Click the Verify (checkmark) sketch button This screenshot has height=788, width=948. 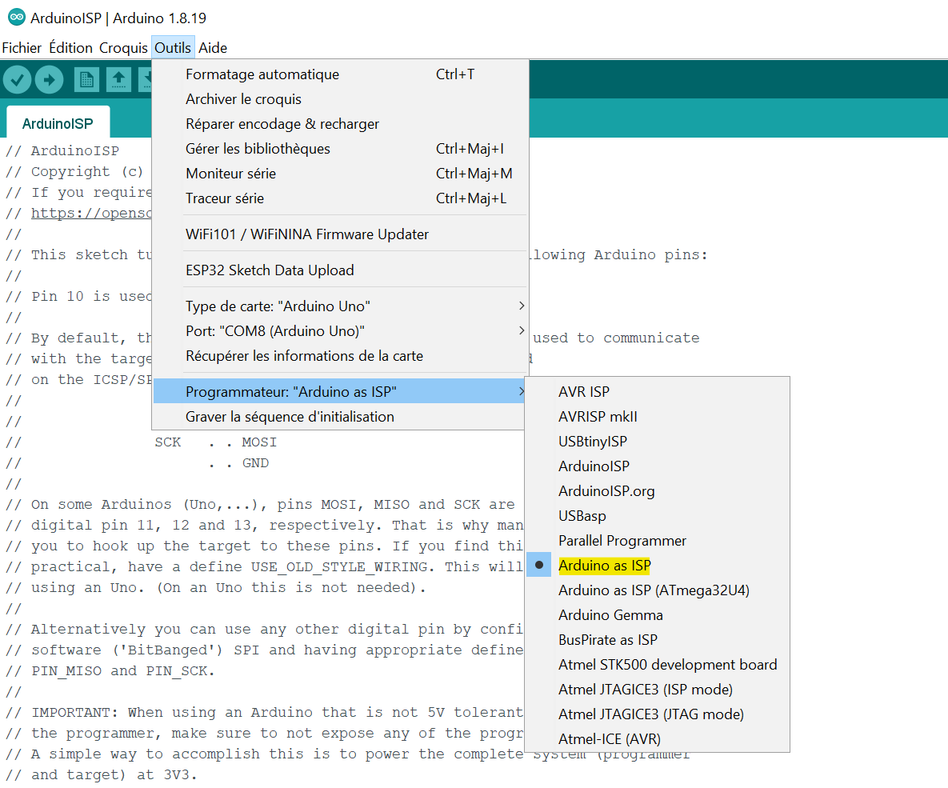click(x=17, y=78)
